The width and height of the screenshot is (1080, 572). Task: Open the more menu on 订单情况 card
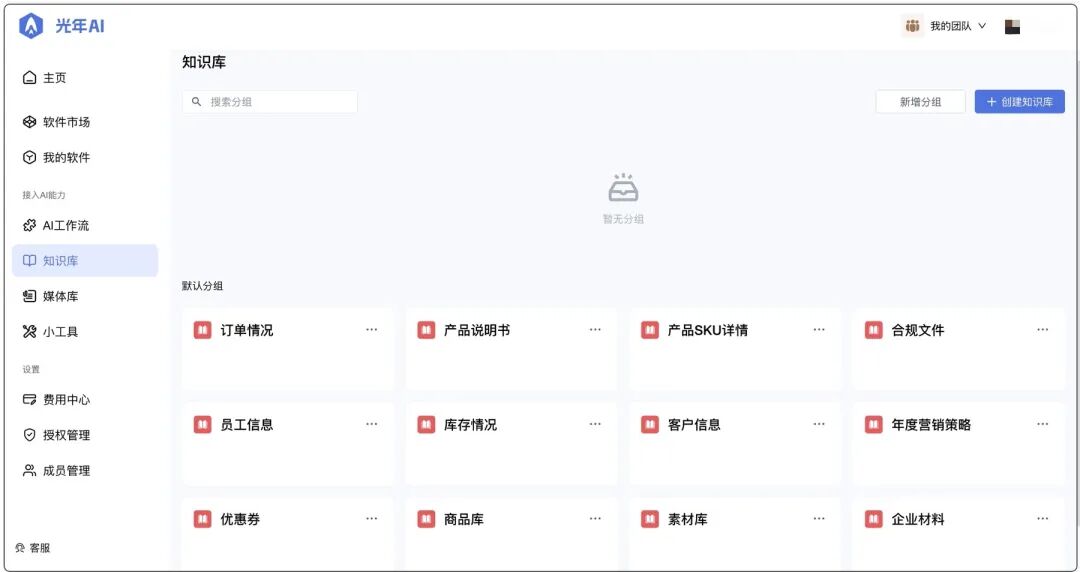[372, 329]
